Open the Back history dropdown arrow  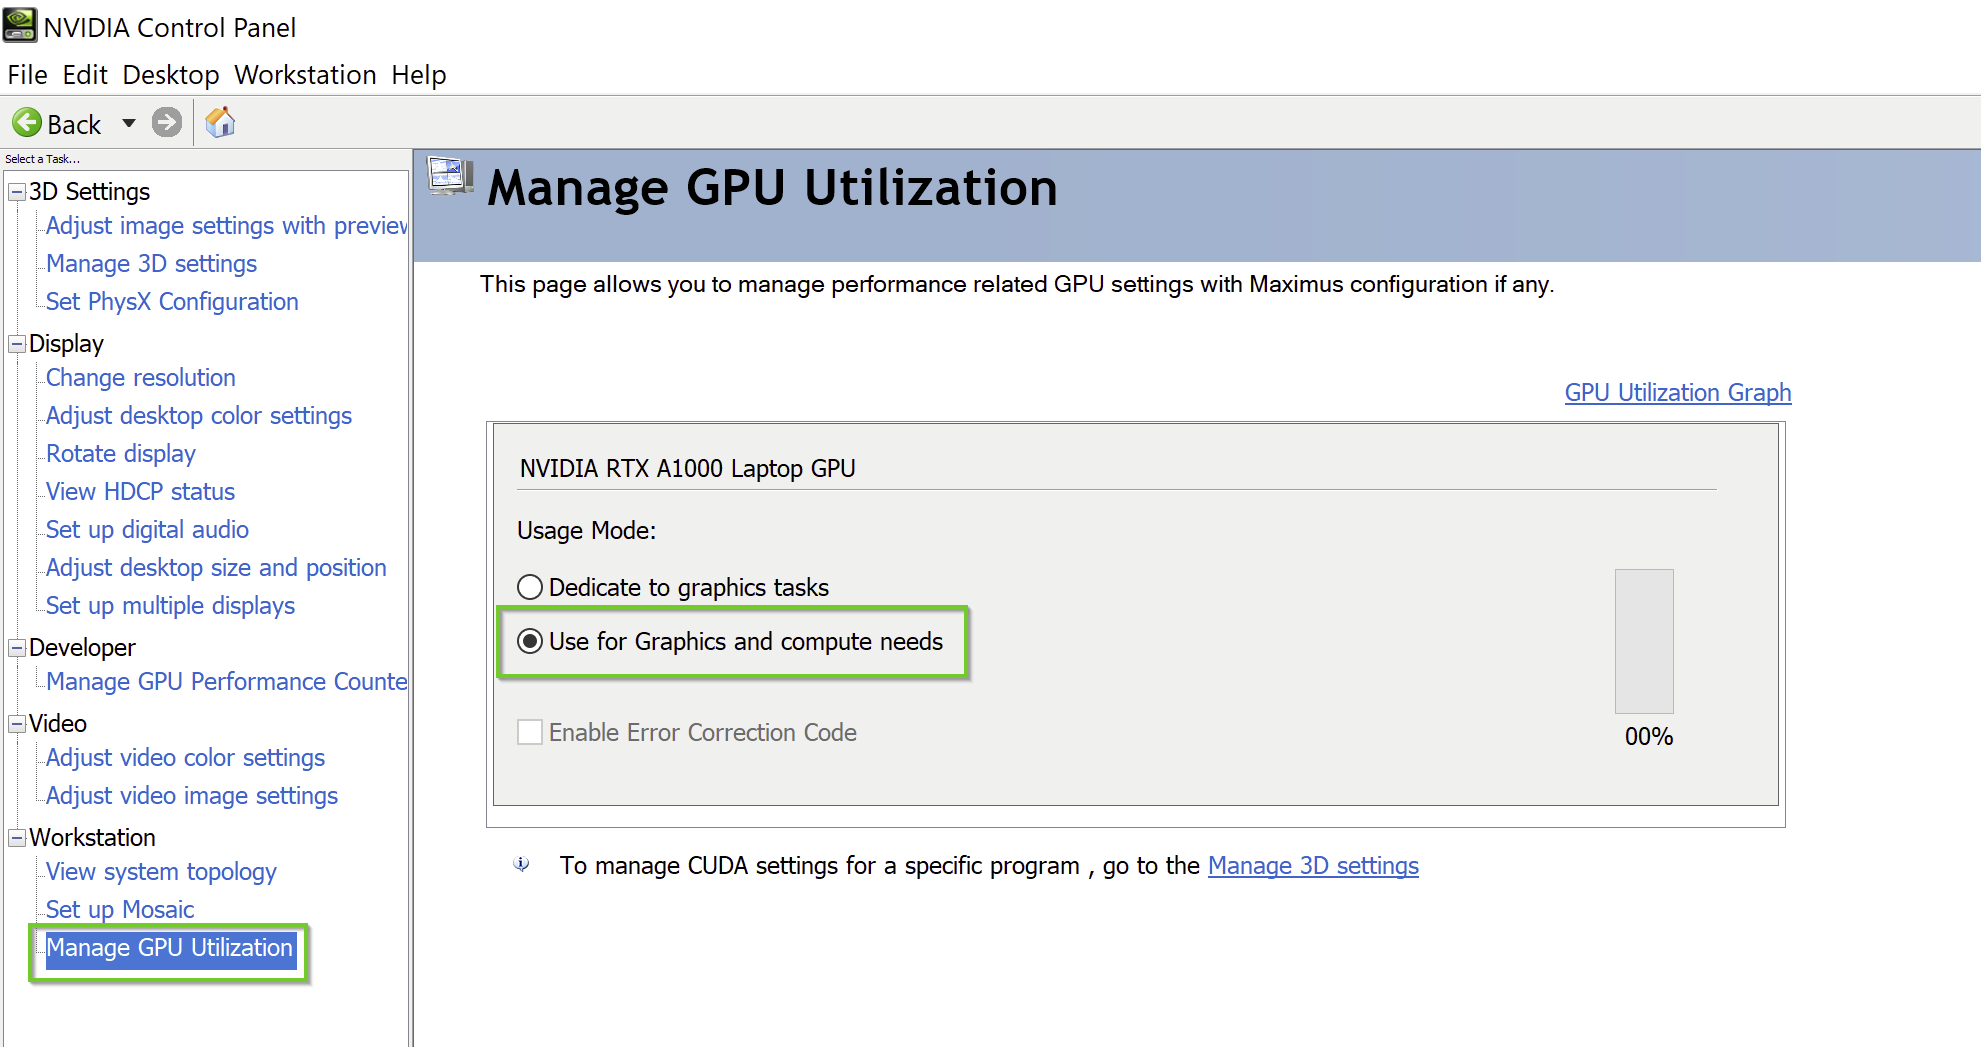pyautogui.click(x=129, y=123)
